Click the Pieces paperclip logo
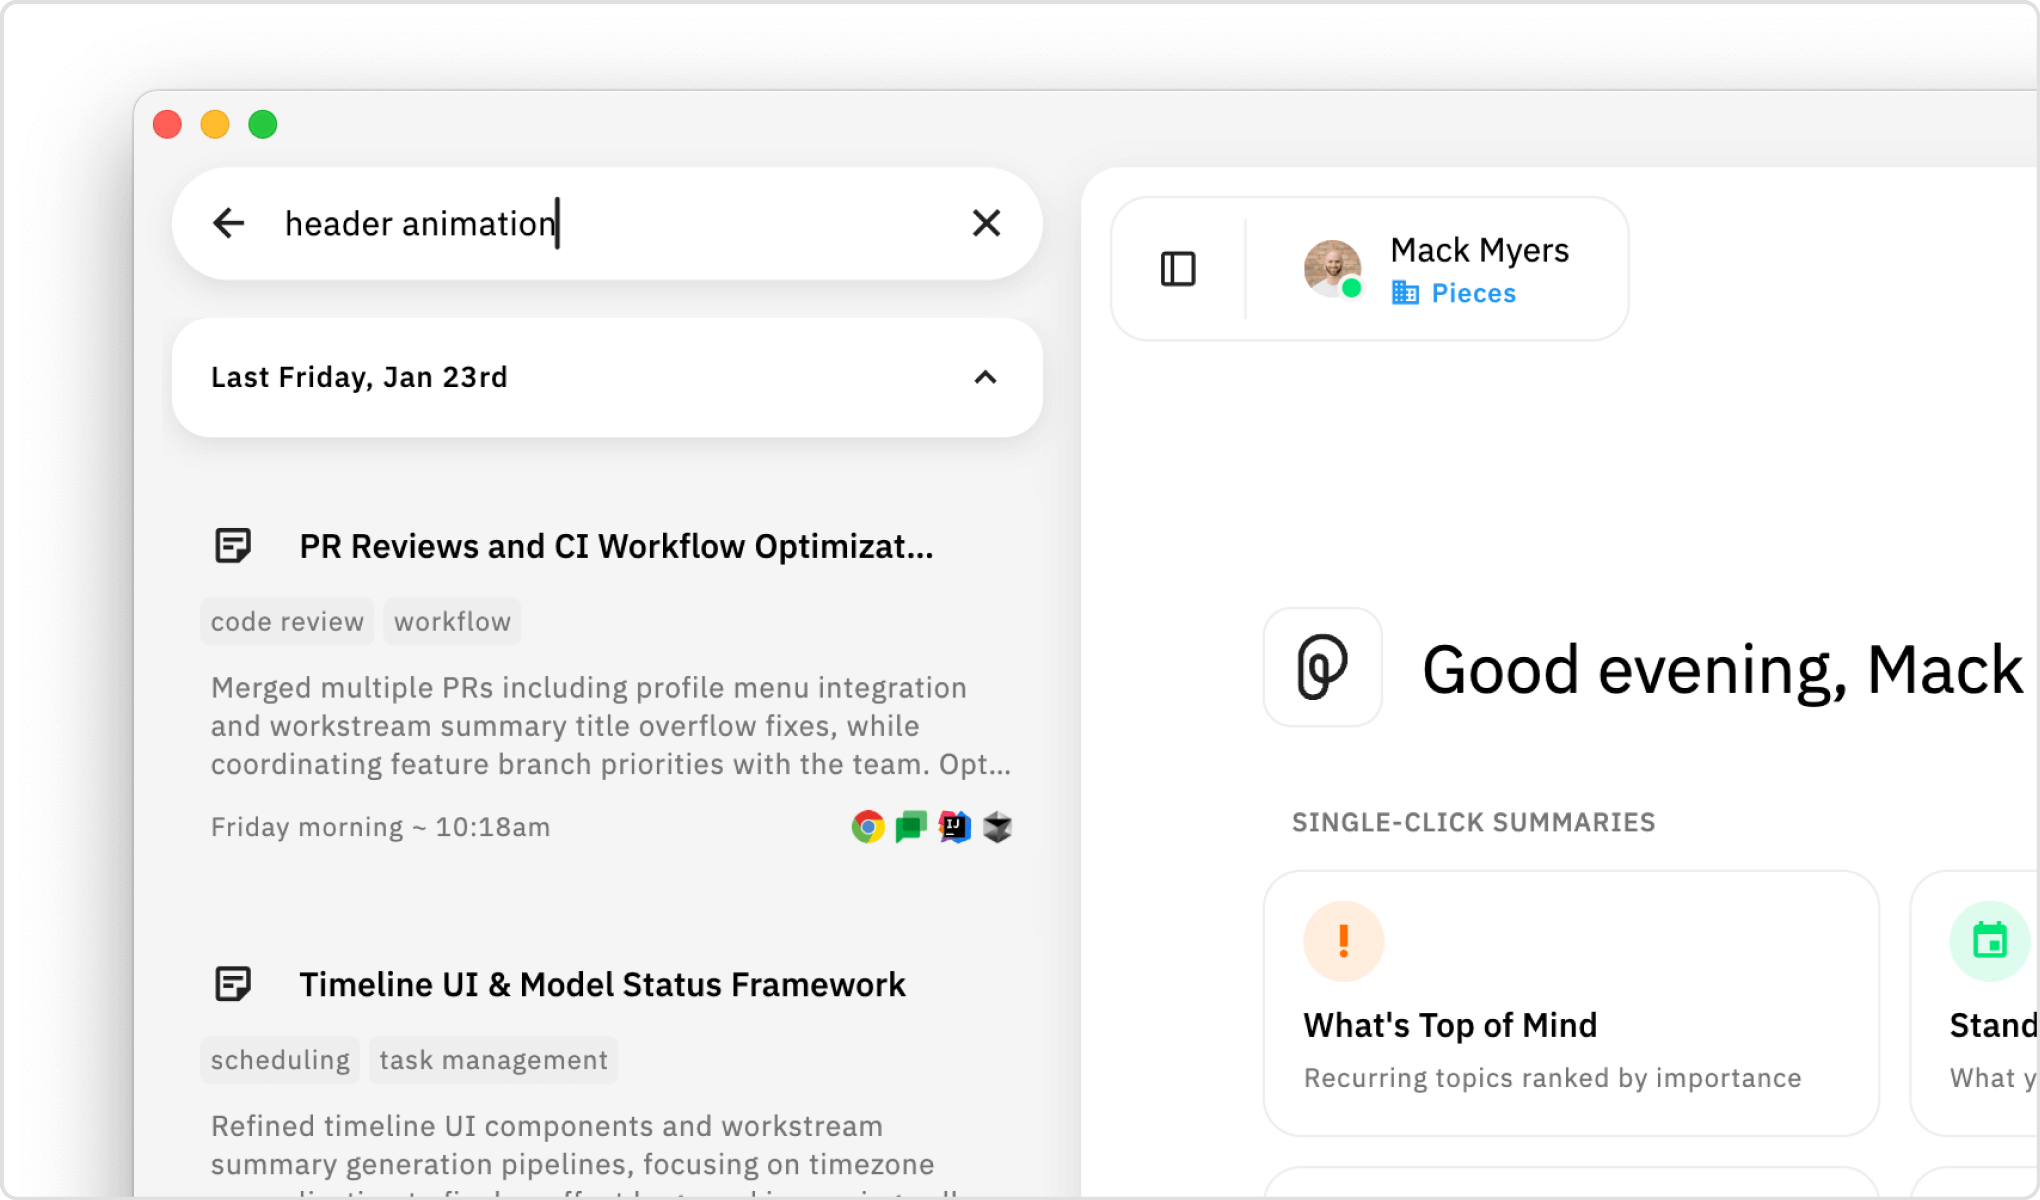This screenshot has width=2040, height=1200. (x=1322, y=668)
